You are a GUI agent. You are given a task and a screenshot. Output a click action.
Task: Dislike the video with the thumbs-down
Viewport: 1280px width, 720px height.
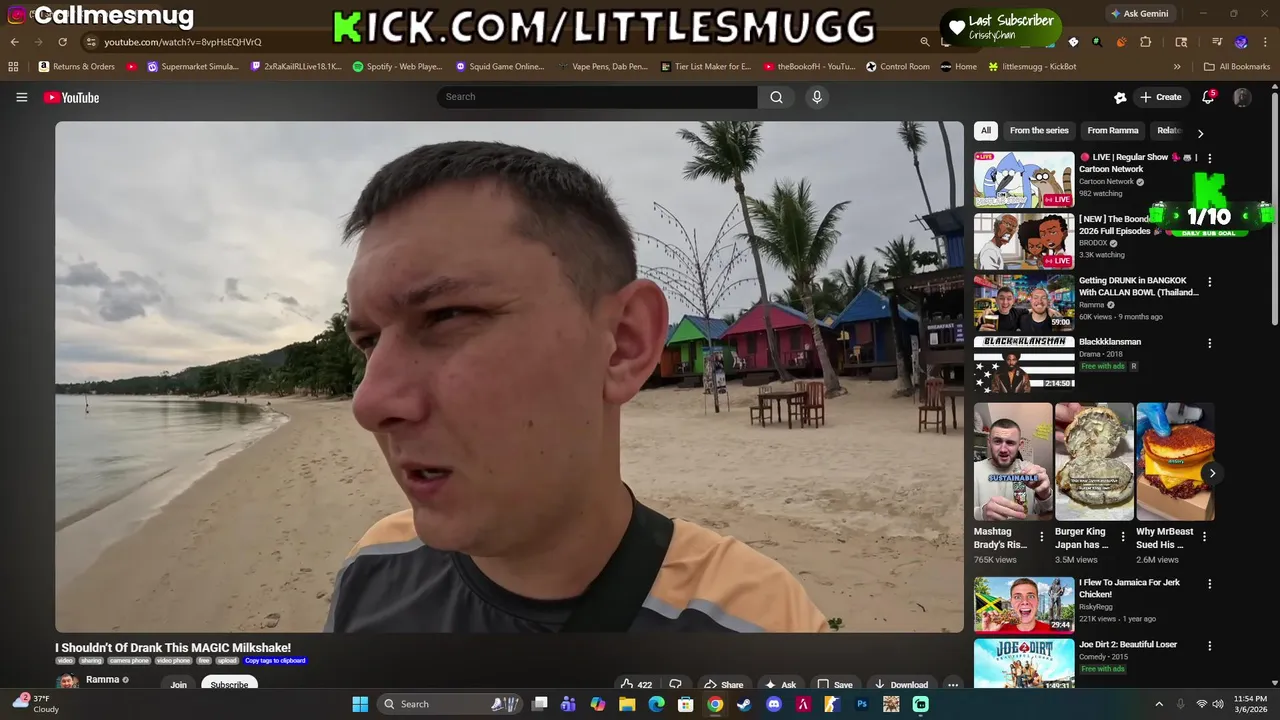675,685
